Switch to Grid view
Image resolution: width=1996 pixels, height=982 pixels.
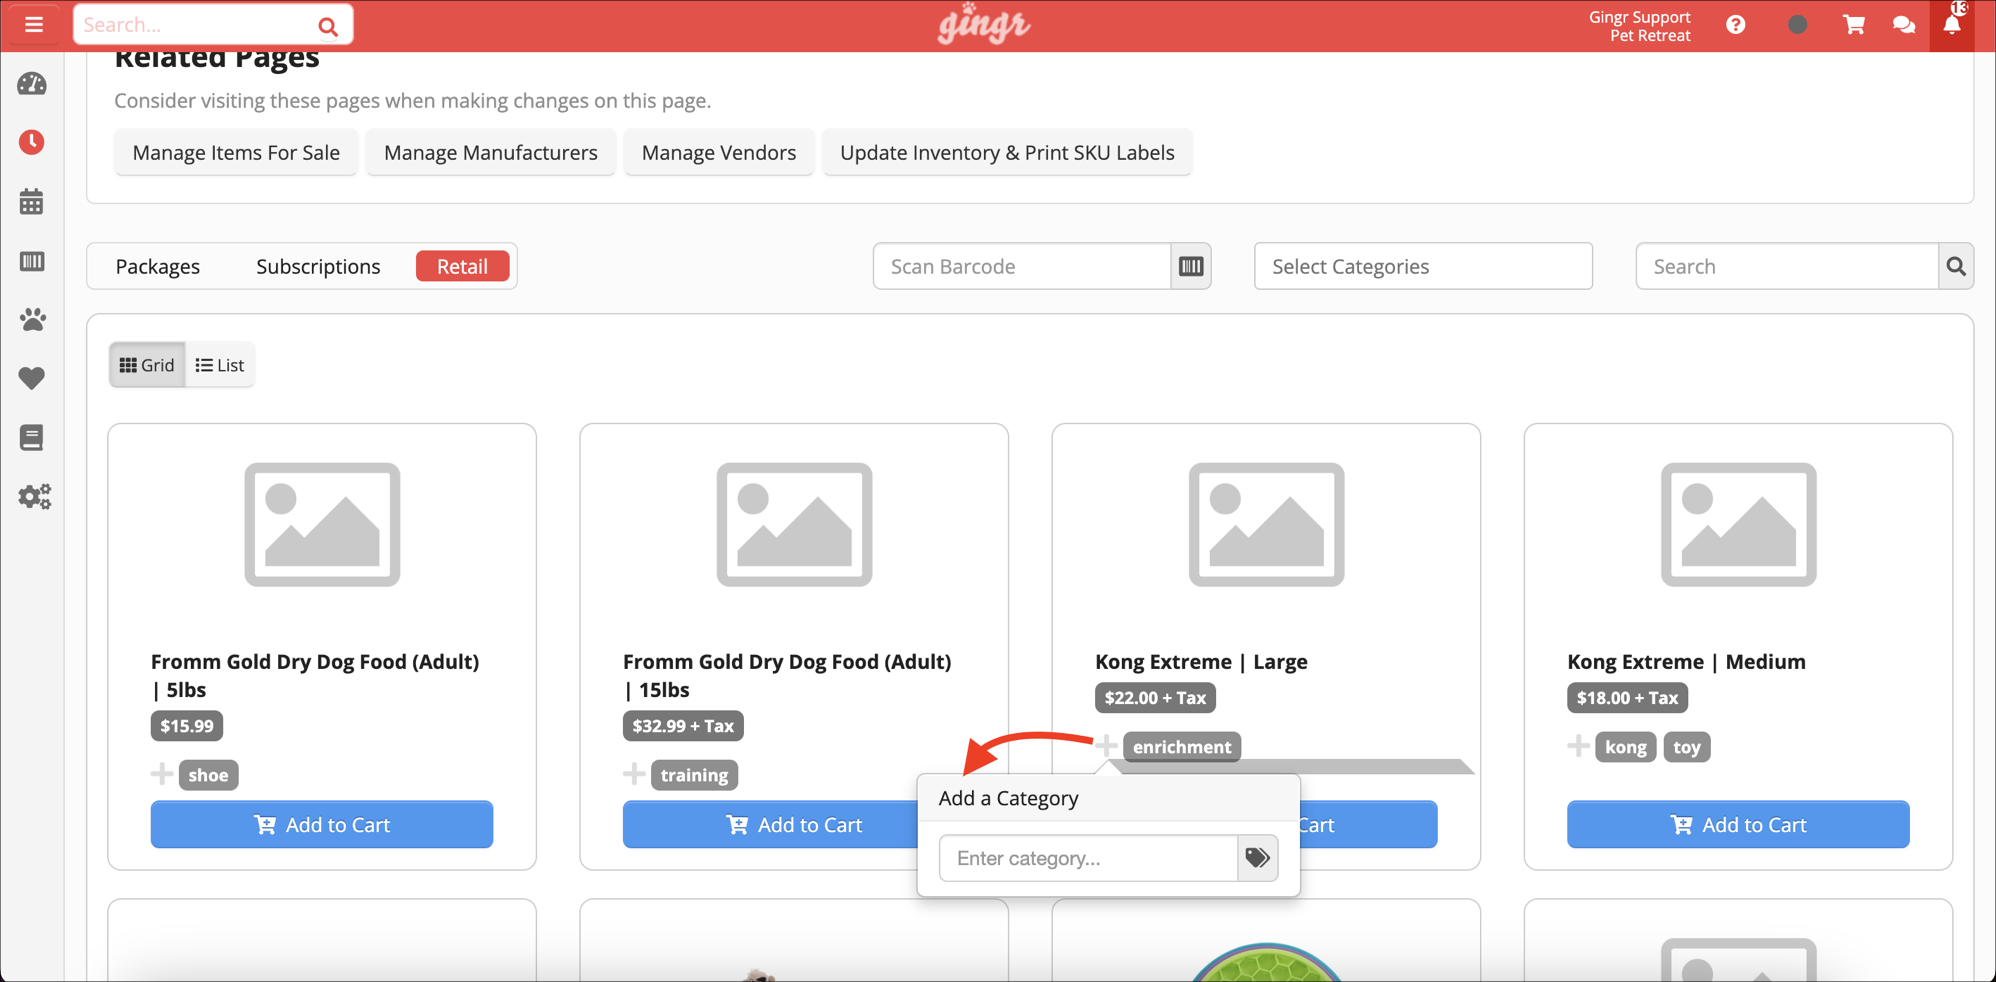pos(147,365)
